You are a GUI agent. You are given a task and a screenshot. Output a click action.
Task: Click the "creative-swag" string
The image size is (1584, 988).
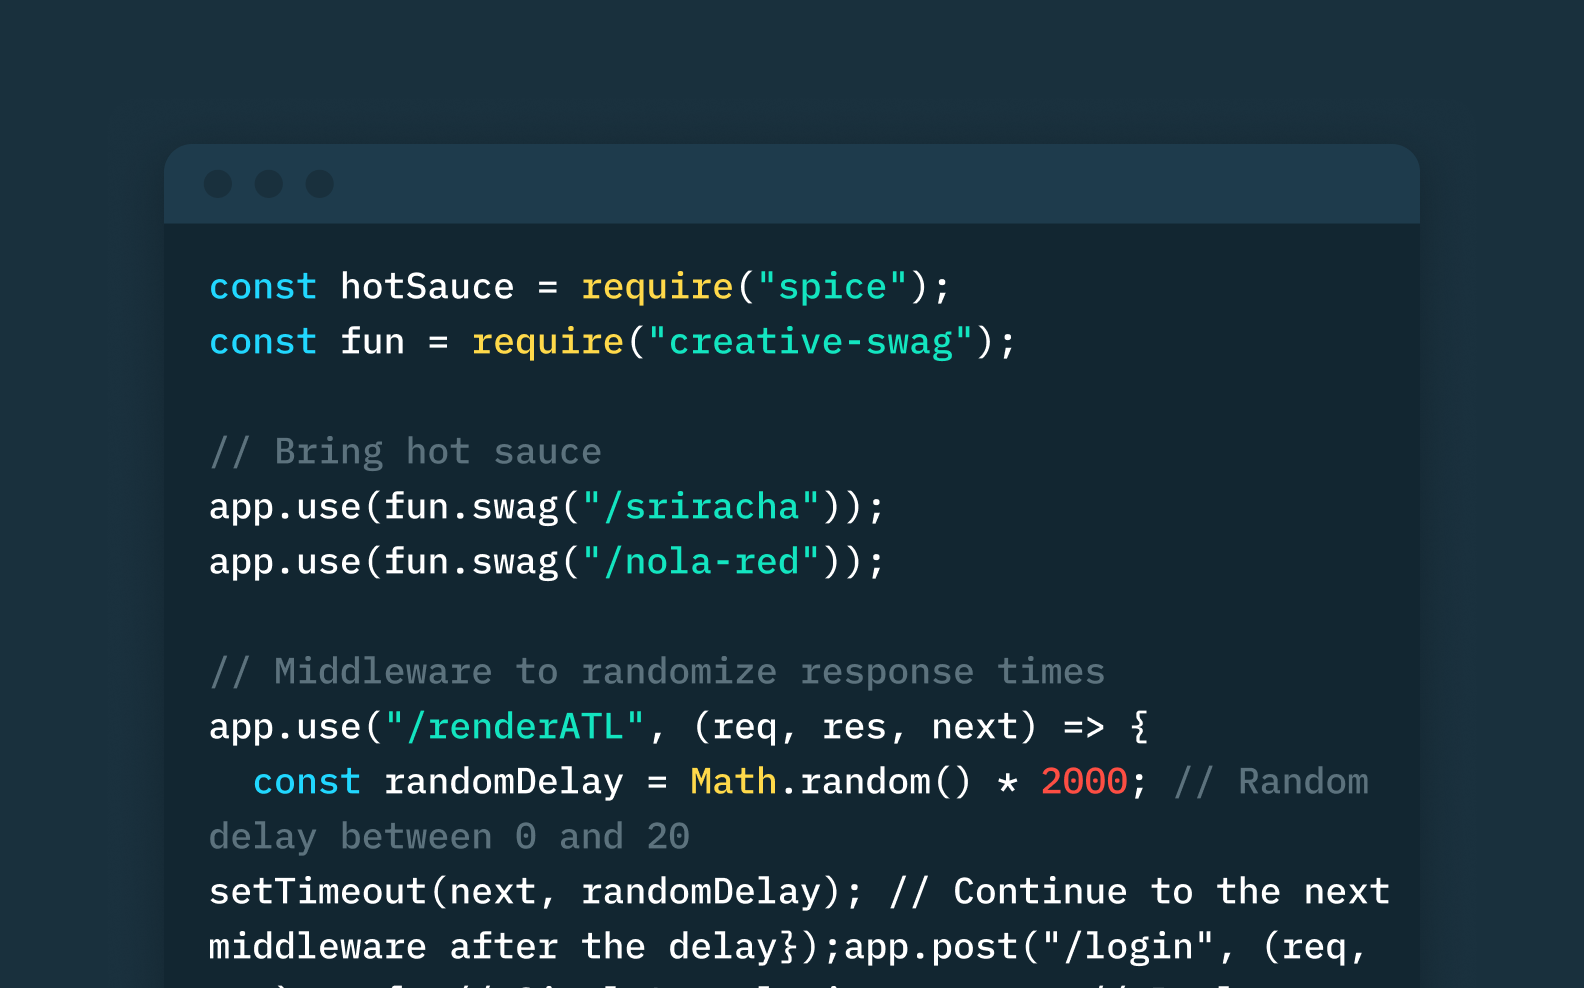coord(810,342)
